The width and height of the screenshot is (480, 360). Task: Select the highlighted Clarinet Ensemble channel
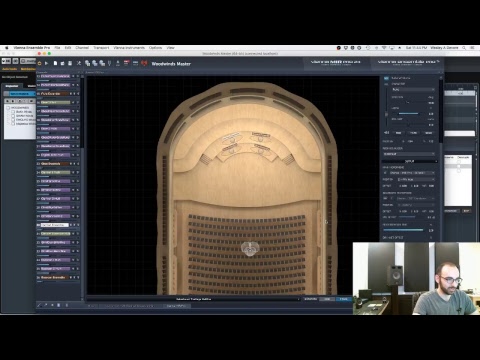[55, 225]
